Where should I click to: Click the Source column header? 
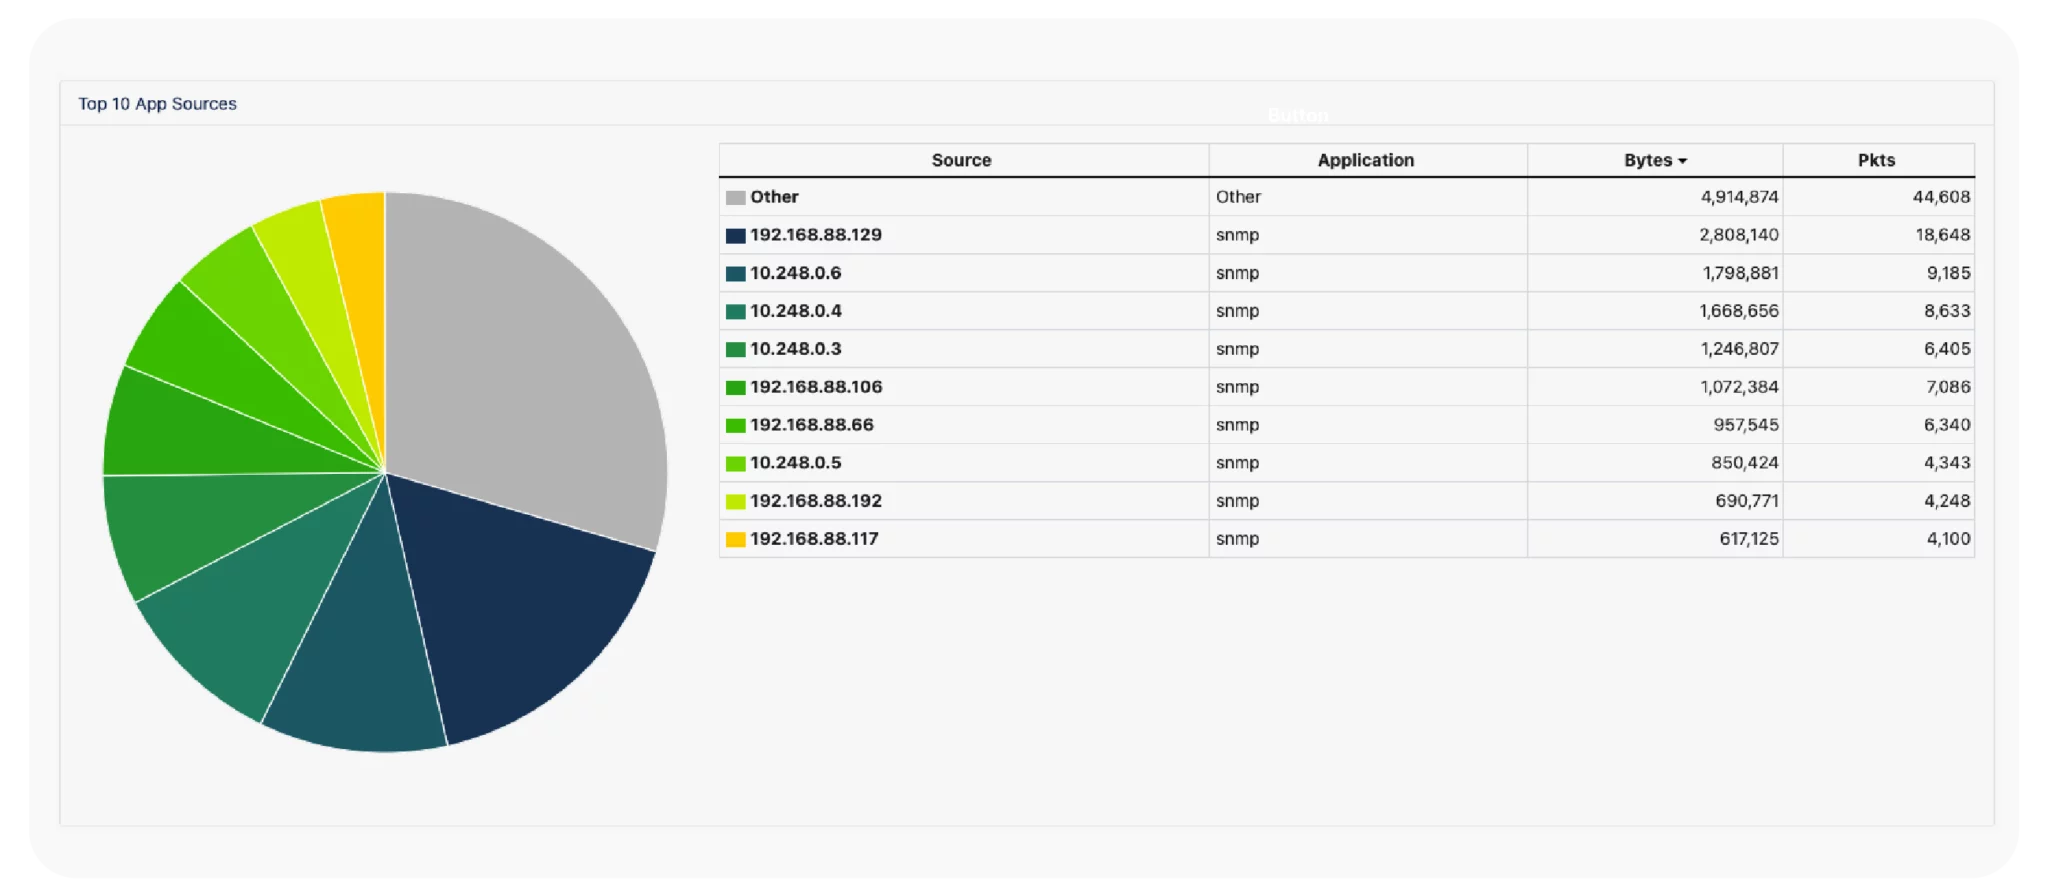point(961,160)
